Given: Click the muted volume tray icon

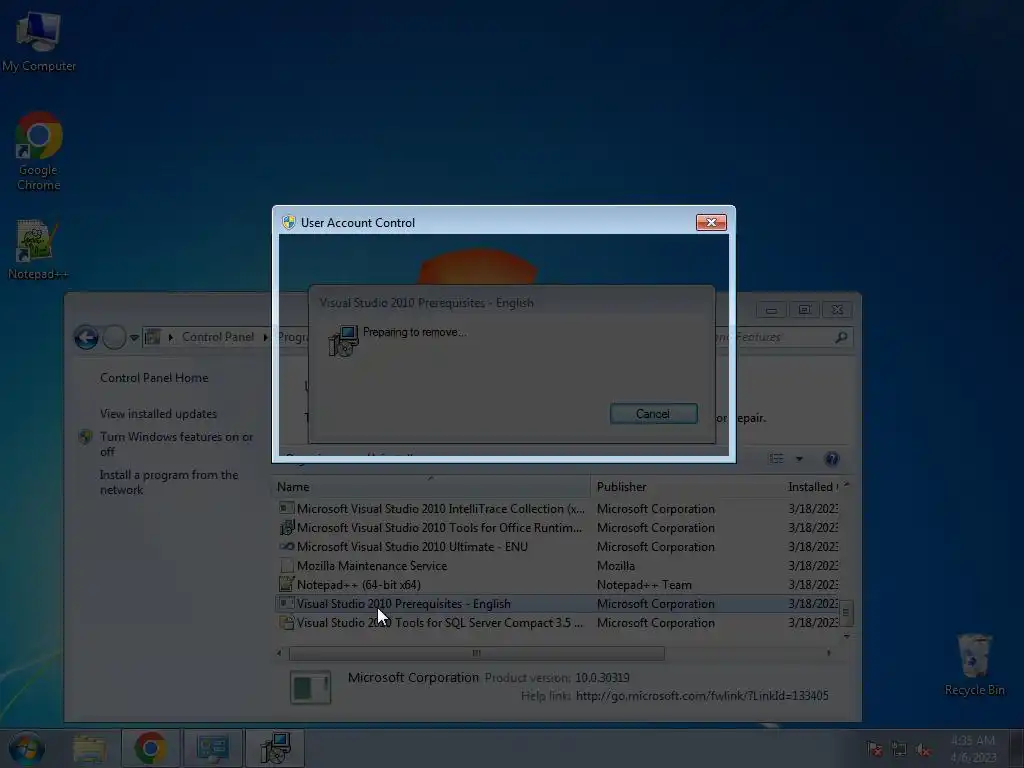Looking at the screenshot, I should (x=923, y=749).
